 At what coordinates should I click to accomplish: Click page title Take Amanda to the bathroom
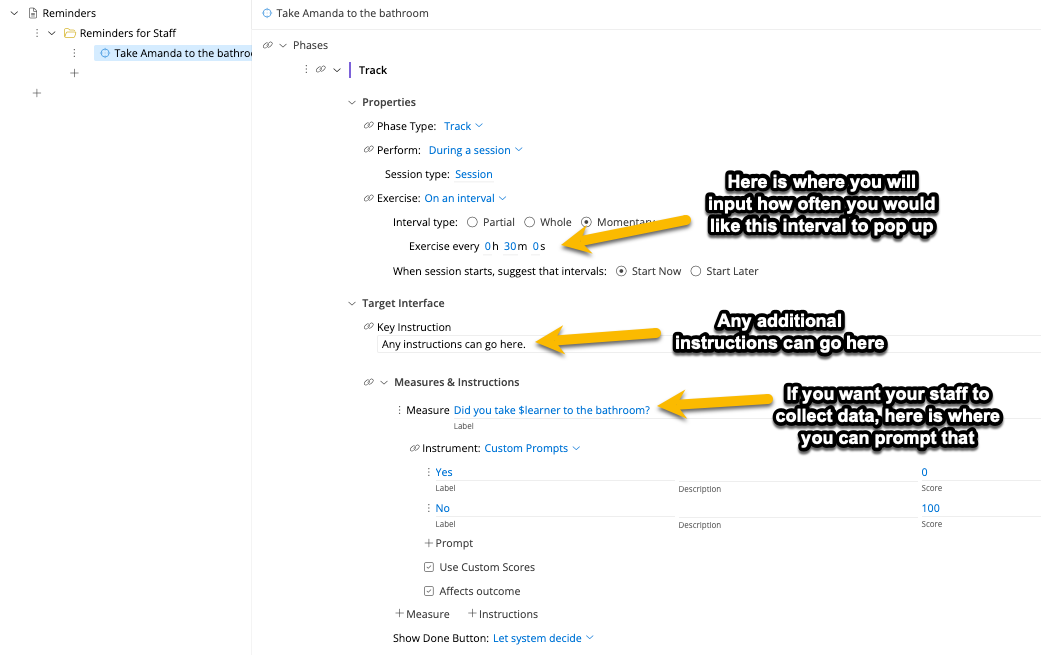(x=353, y=13)
